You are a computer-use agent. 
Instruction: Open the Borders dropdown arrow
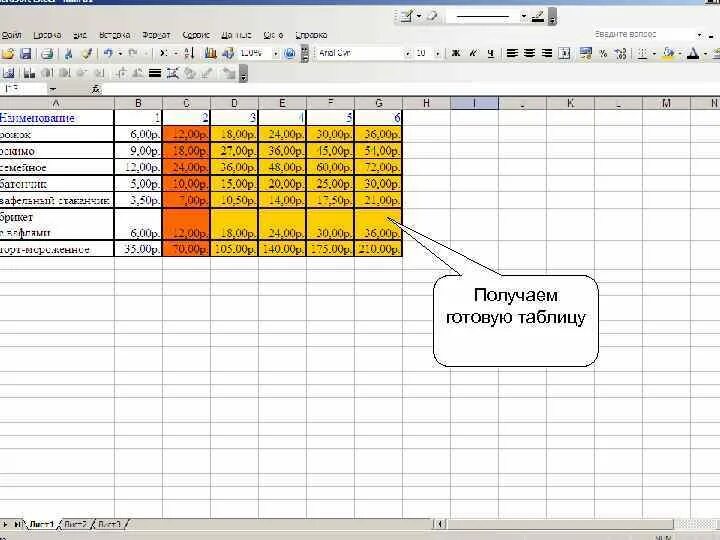pyautogui.click(x=654, y=54)
